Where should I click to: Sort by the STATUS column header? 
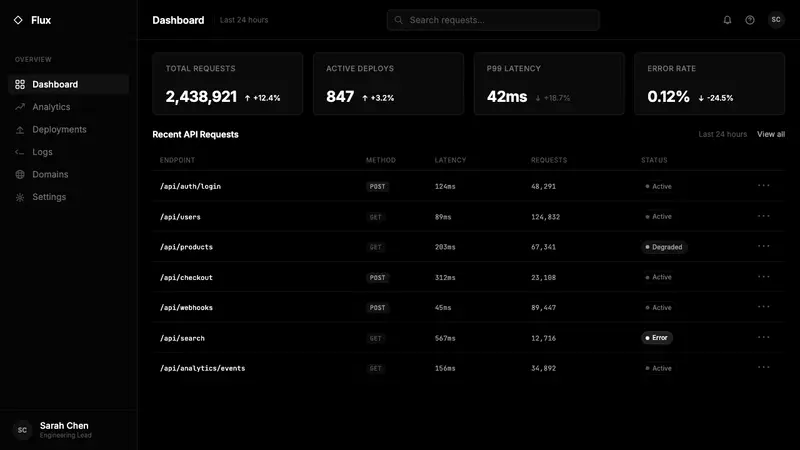tap(654, 160)
